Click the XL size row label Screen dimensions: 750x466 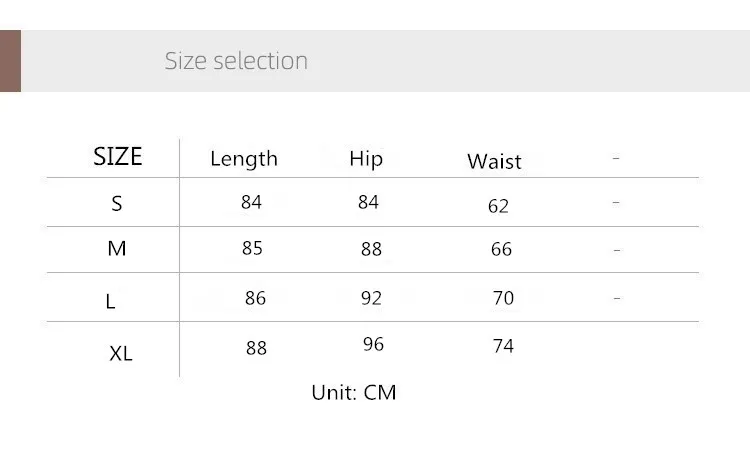pyautogui.click(x=121, y=354)
